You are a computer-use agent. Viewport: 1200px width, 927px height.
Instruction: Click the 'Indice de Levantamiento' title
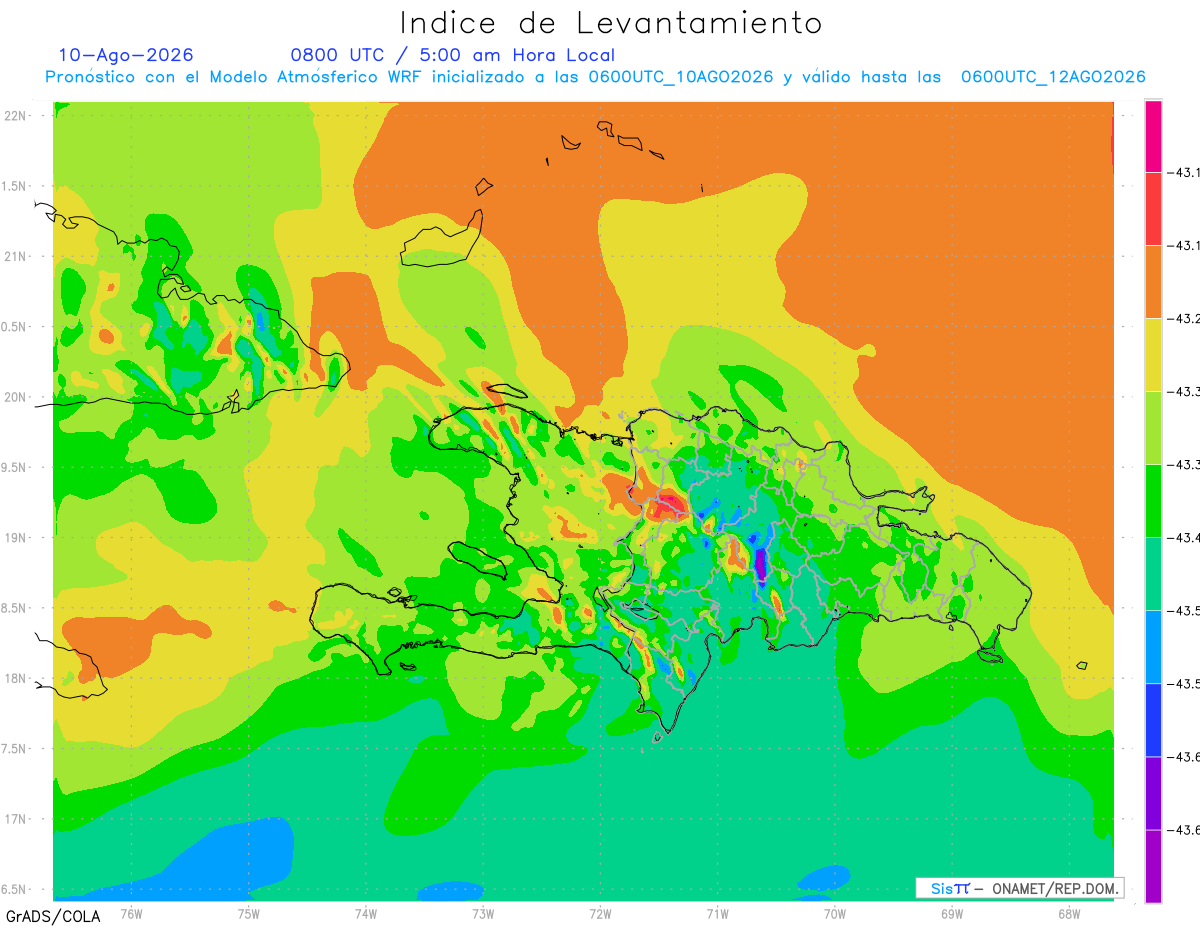click(x=611, y=23)
